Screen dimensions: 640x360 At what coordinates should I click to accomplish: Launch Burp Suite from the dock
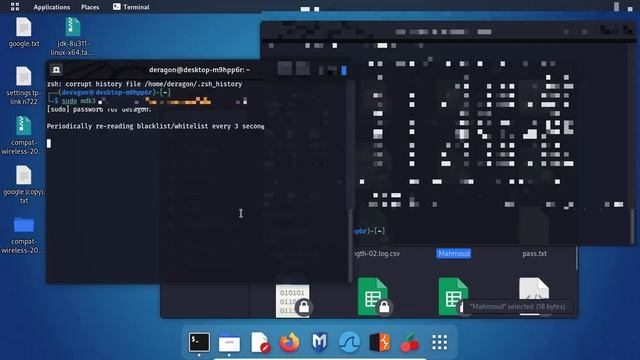pos(380,342)
